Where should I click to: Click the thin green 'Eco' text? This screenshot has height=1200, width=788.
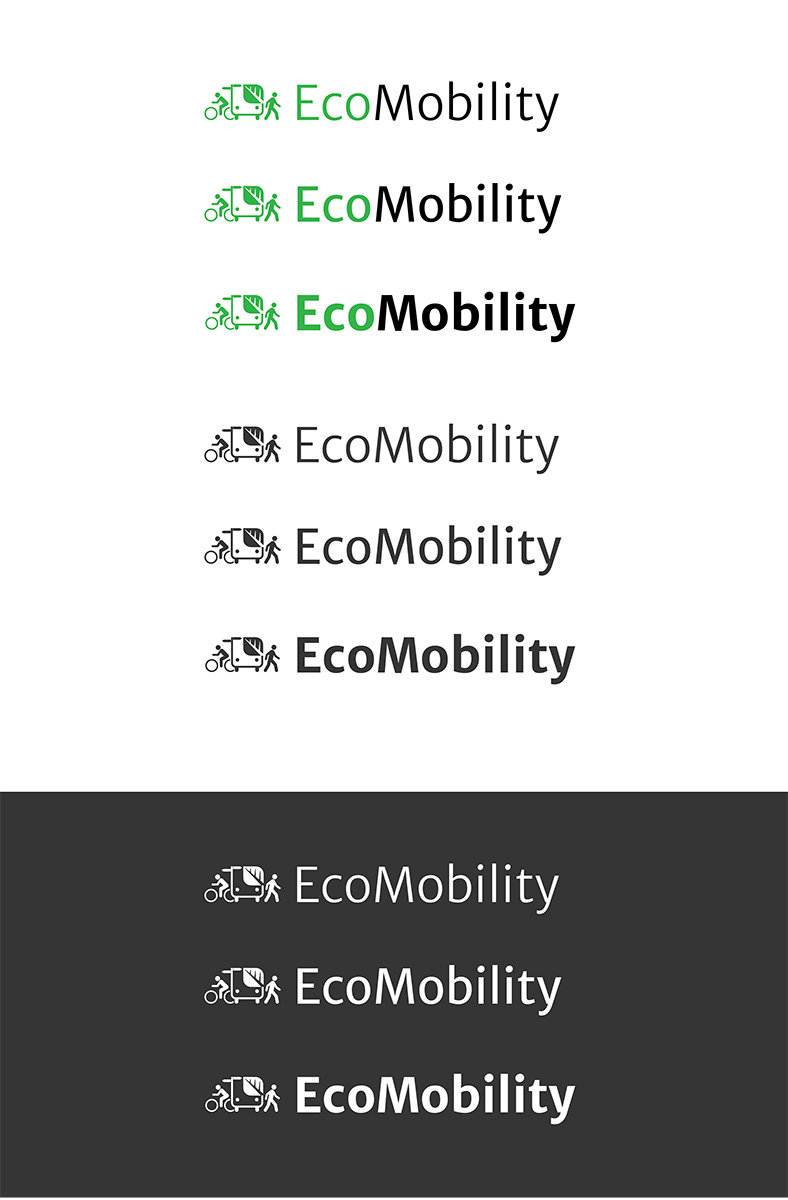334,104
